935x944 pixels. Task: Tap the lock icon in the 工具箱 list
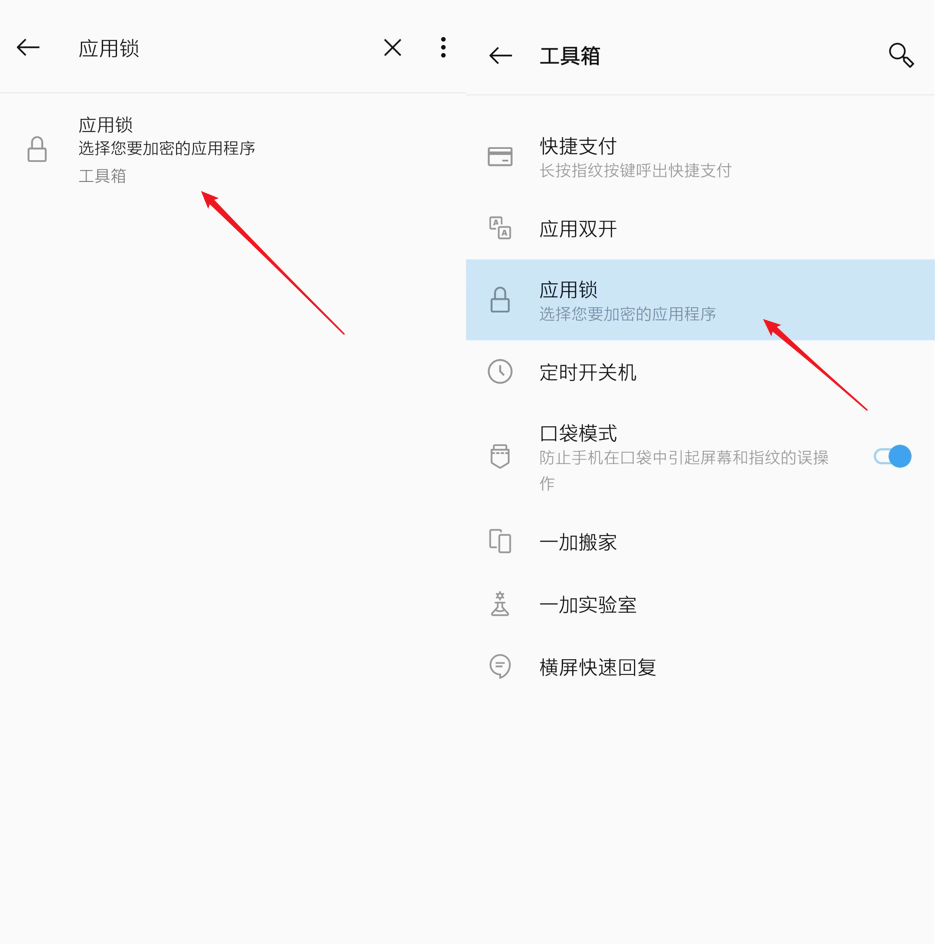click(x=500, y=300)
